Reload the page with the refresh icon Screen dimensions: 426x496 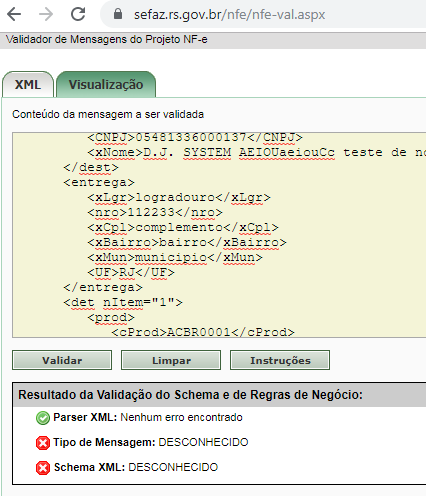point(78,14)
